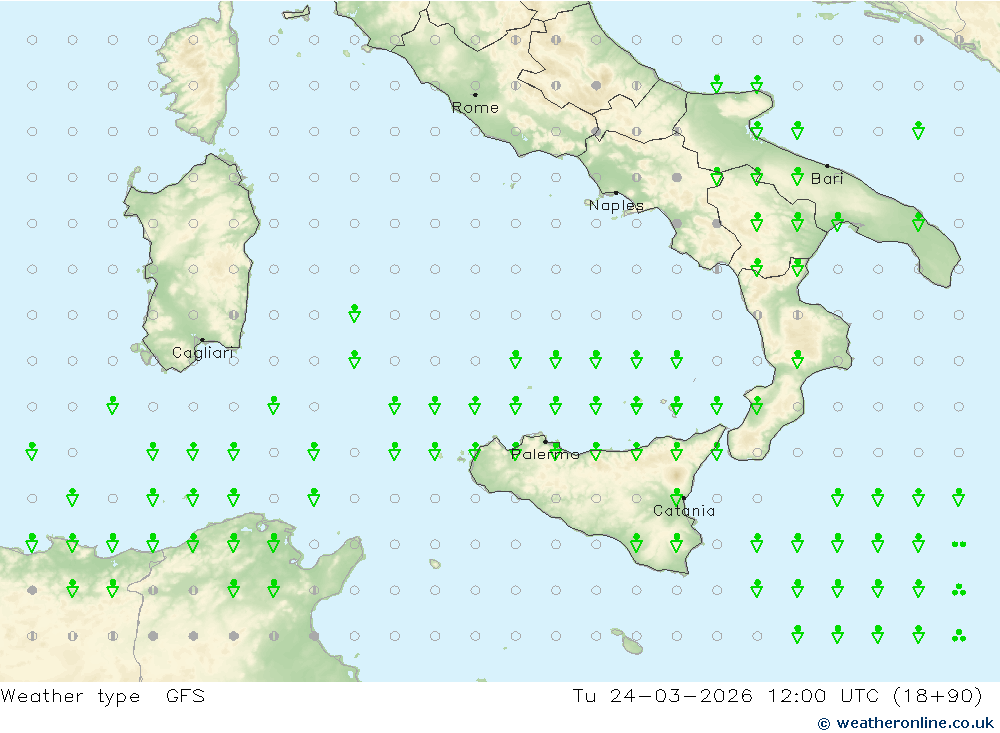This screenshot has height=733, width=1000.
Task: Click the black city dot marking Catania
Action: pyautogui.click(x=684, y=498)
